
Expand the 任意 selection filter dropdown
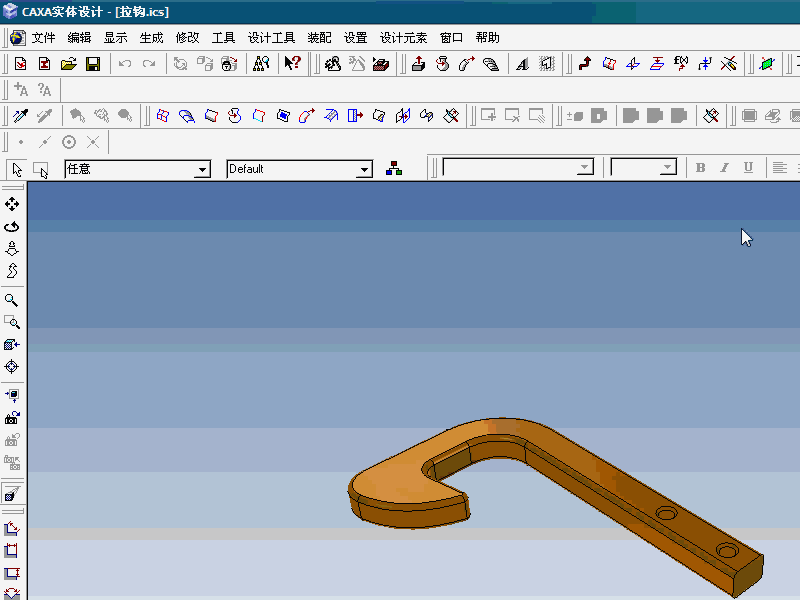pos(203,169)
